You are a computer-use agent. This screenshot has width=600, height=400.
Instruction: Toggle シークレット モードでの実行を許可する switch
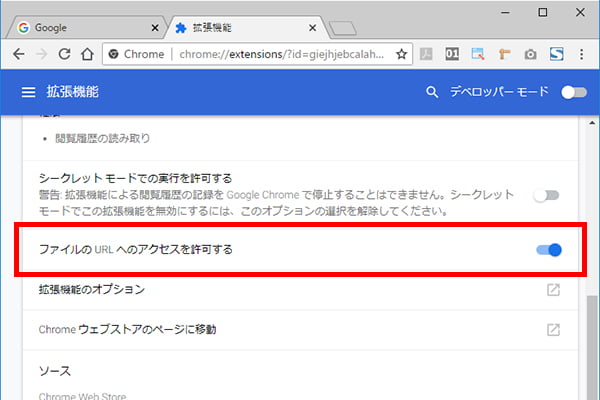click(546, 195)
